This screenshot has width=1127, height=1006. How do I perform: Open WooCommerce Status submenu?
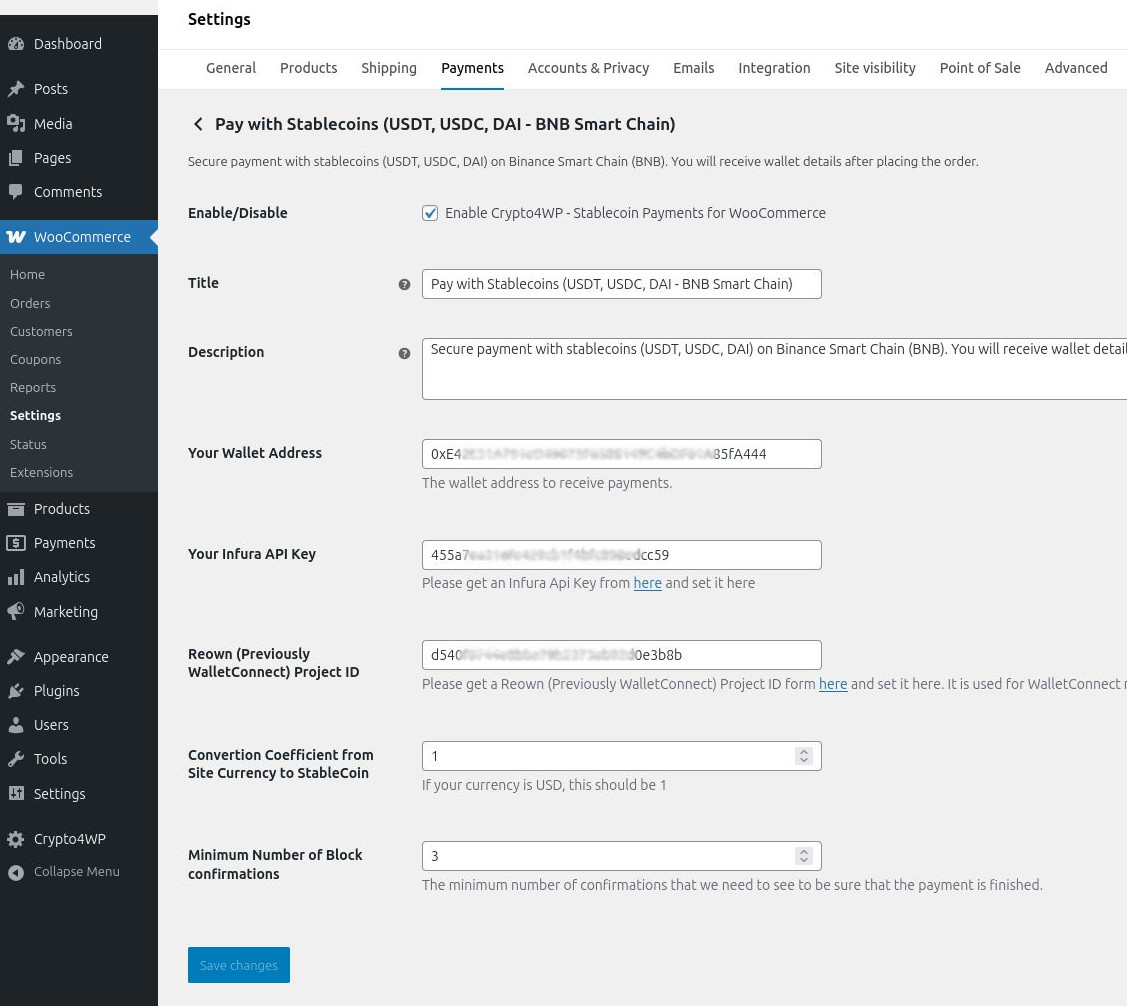28,444
